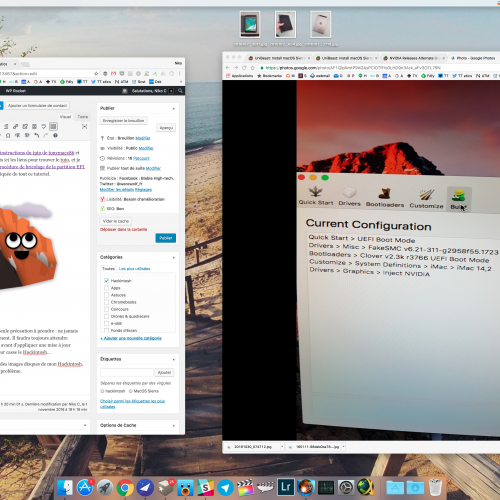Viewport: 500px width, 500px height.
Task: Click the "Déplacer dans la corbeille" link
Action: pos(123,230)
